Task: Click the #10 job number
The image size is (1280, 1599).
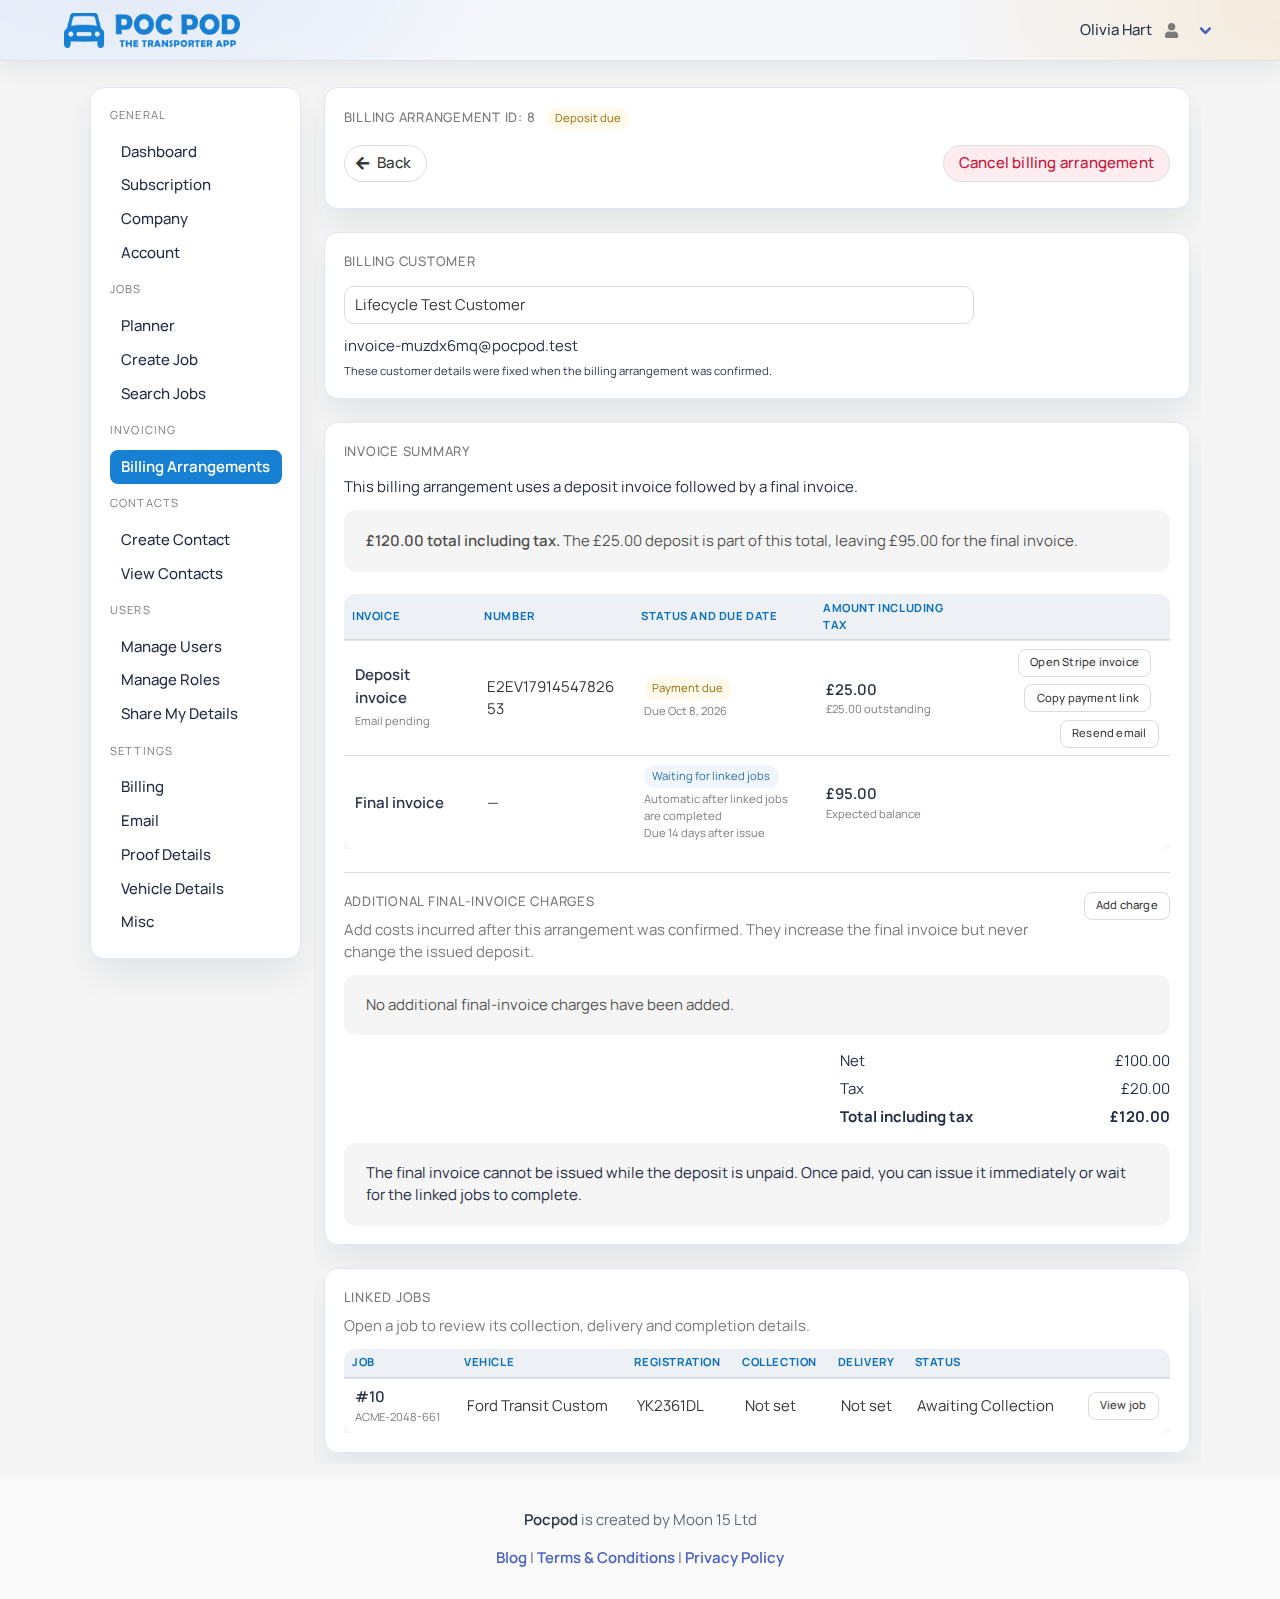Action: coord(370,1397)
